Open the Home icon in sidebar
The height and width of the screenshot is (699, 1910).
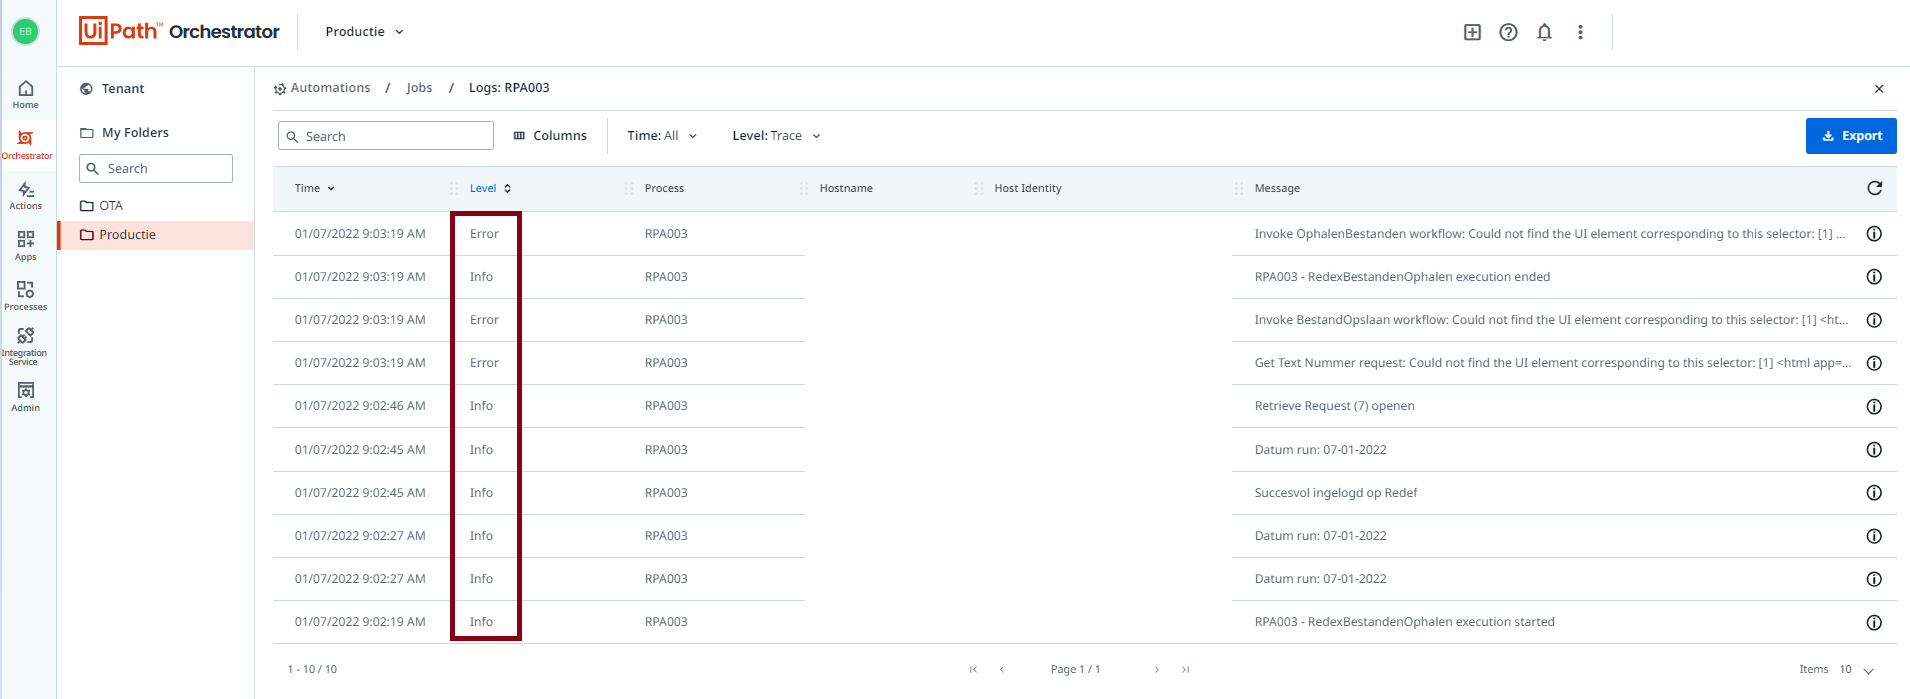tap(26, 93)
